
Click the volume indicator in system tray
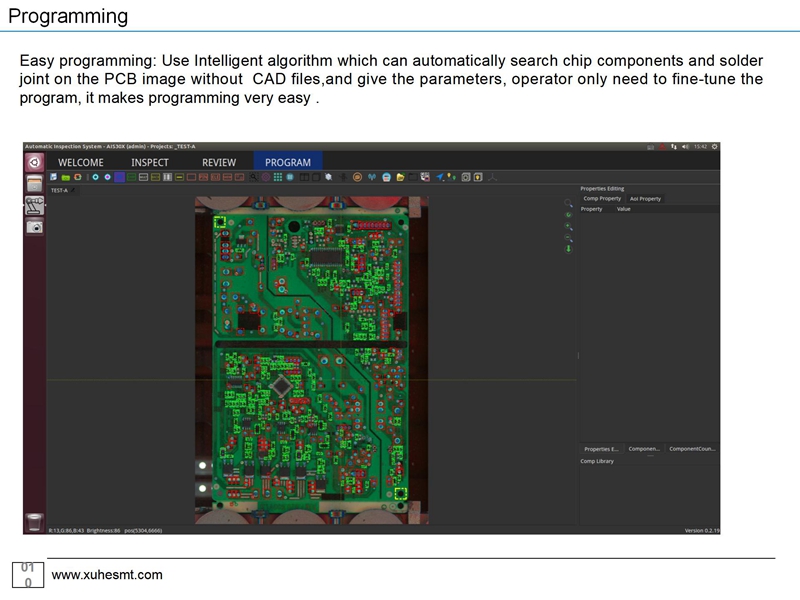[x=685, y=146]
